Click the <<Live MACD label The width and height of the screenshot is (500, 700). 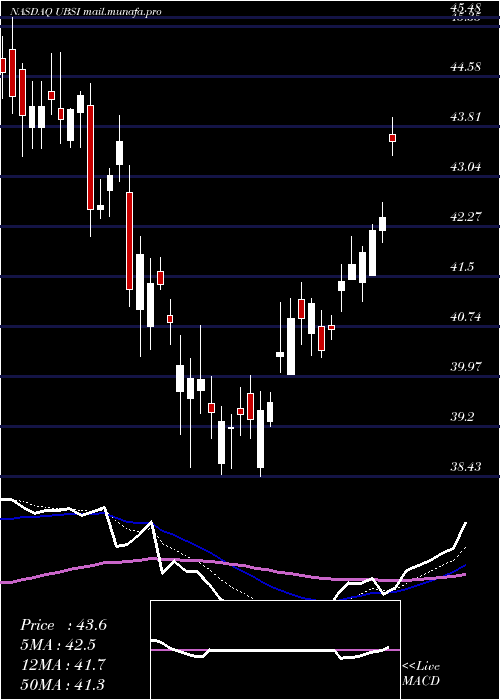pos(421,673)
